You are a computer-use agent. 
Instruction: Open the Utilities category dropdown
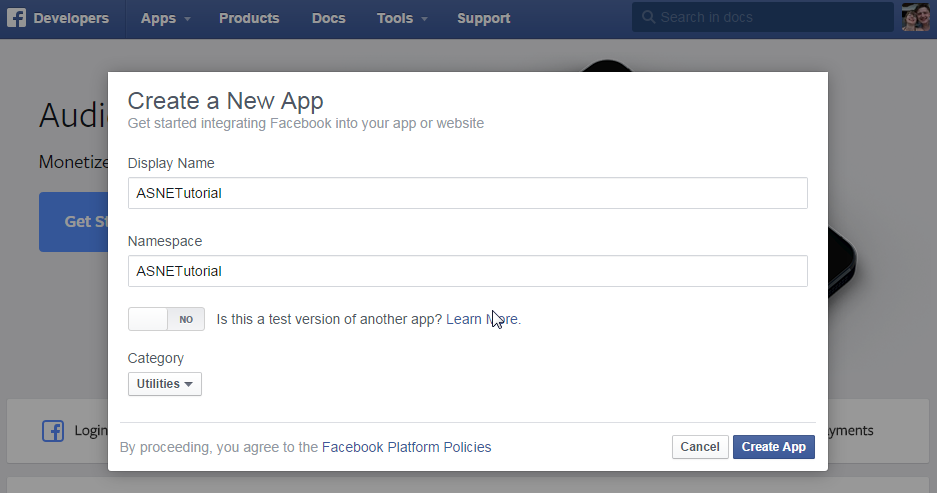click(x=164, y=384)
